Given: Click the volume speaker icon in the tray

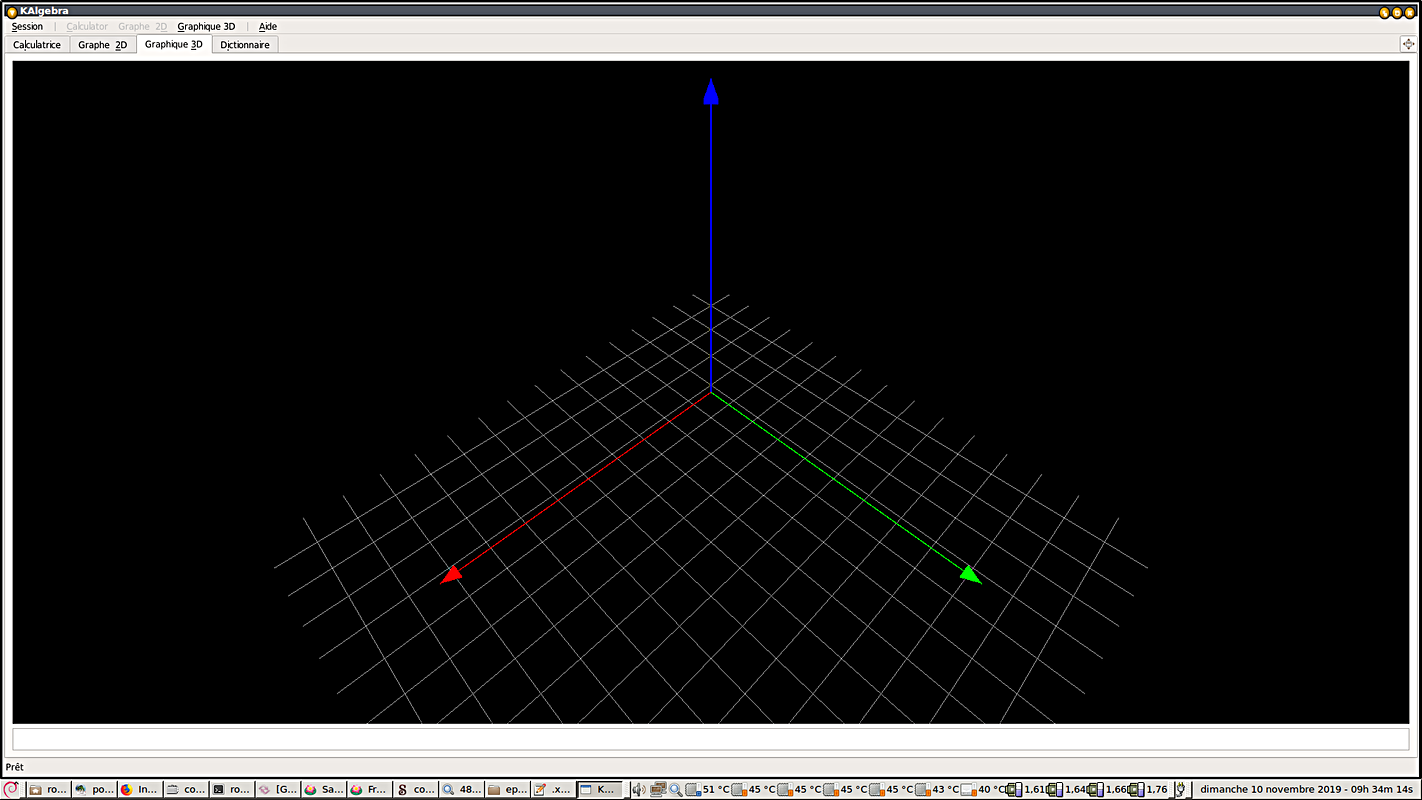Looking at the screenshot, I should [x=639, y=789].
